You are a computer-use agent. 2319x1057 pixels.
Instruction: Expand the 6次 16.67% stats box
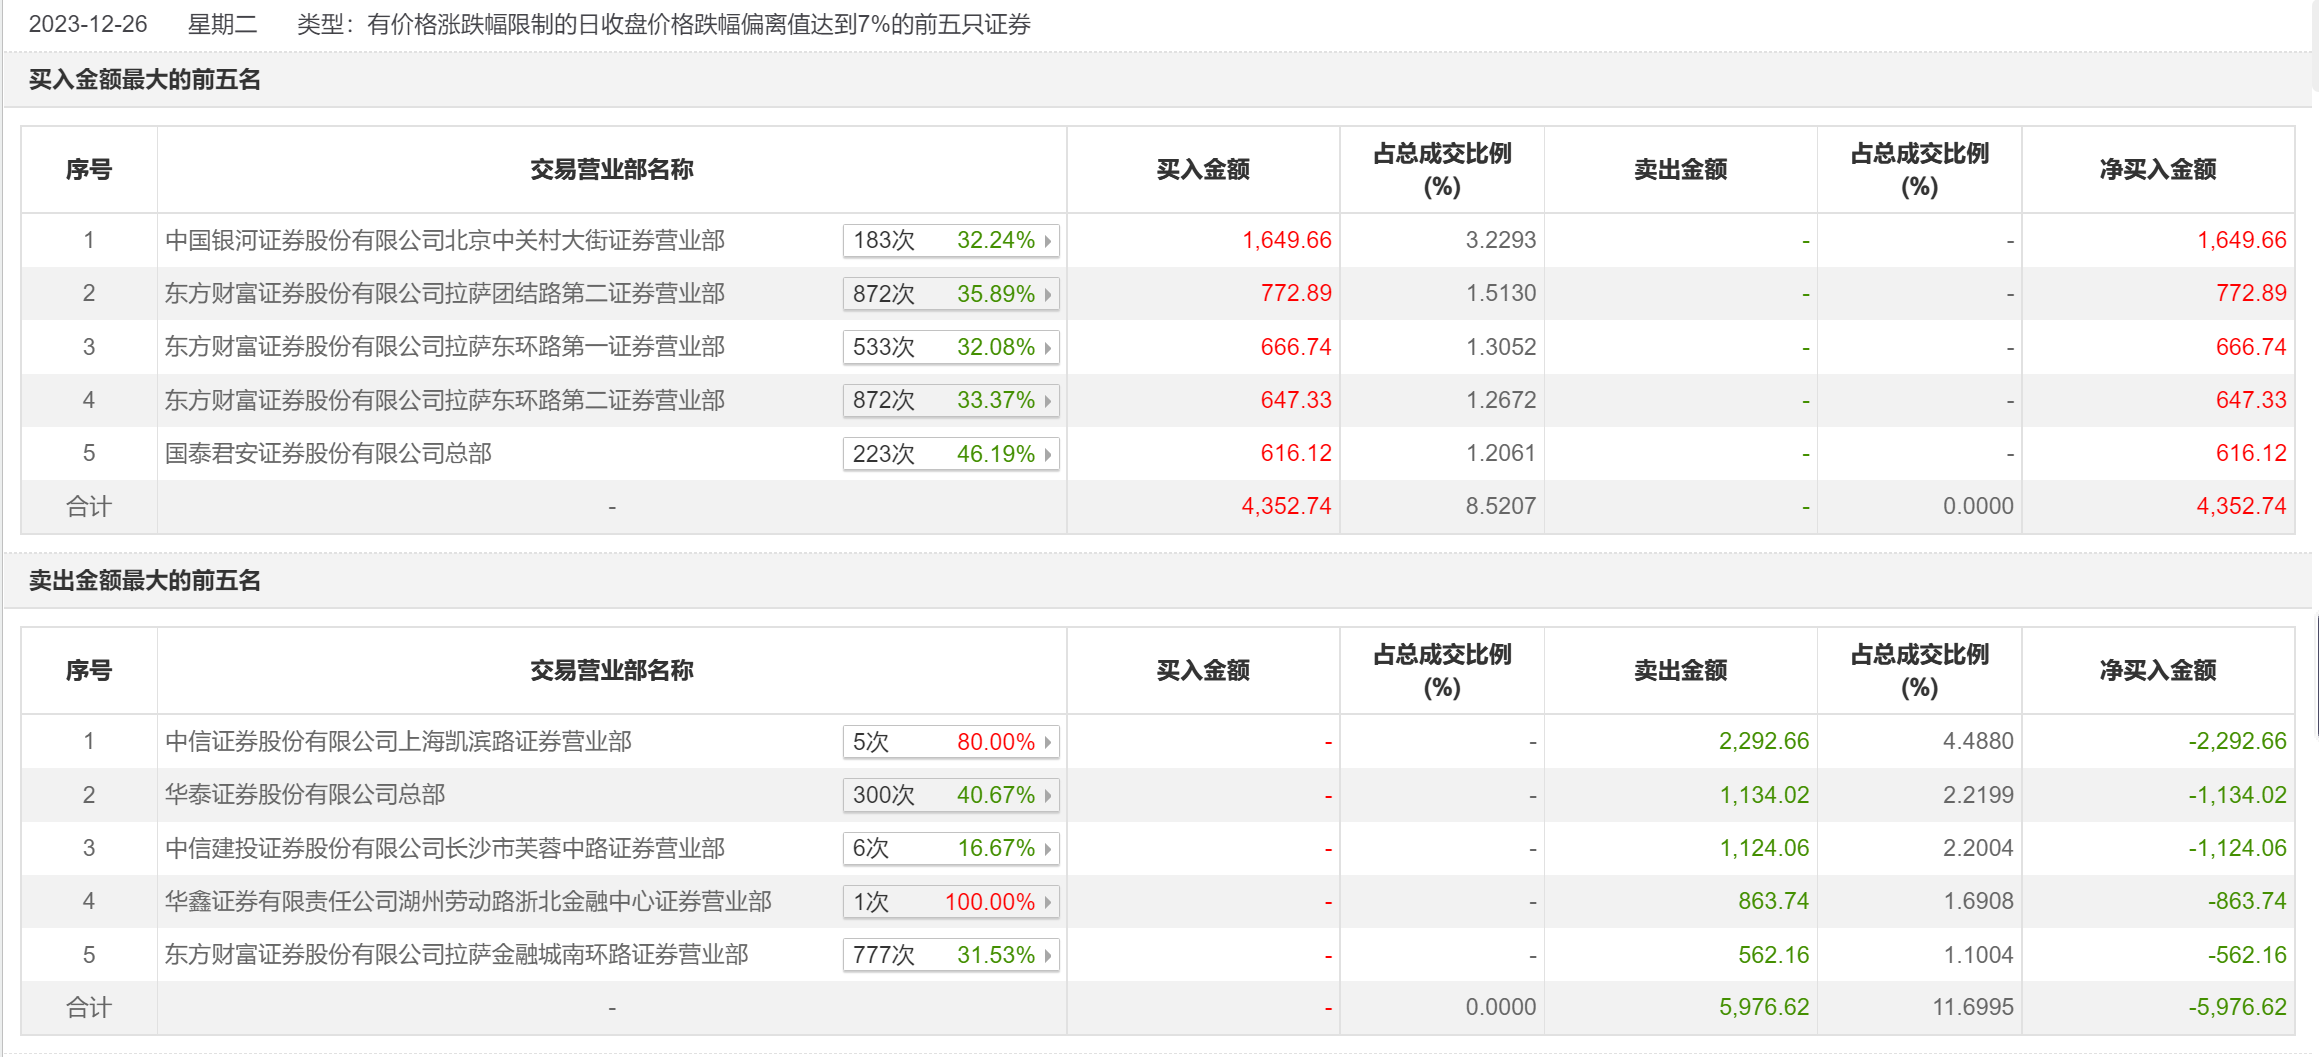(x=951, y=848)
